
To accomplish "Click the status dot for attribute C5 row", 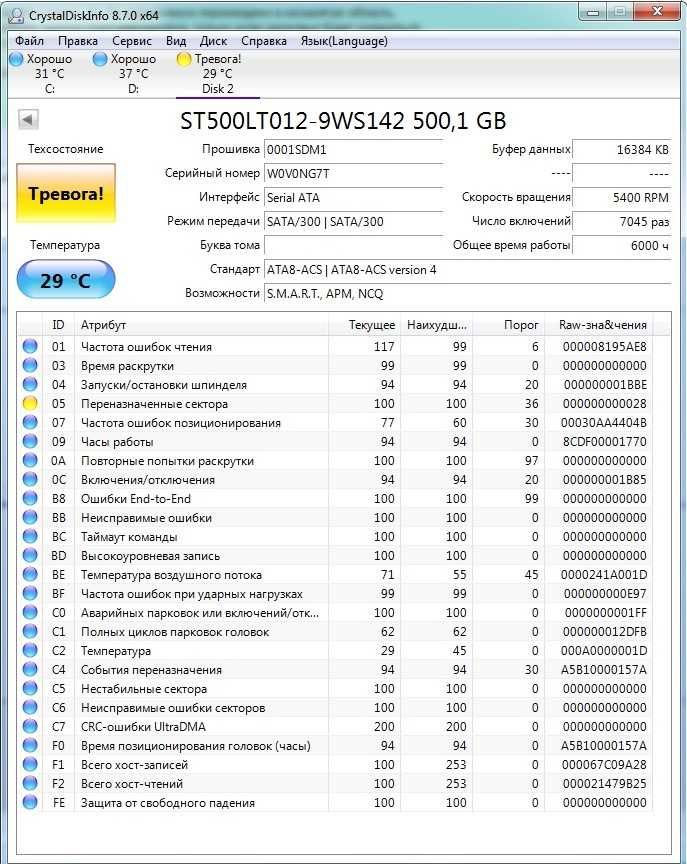I will click(30, 688).
